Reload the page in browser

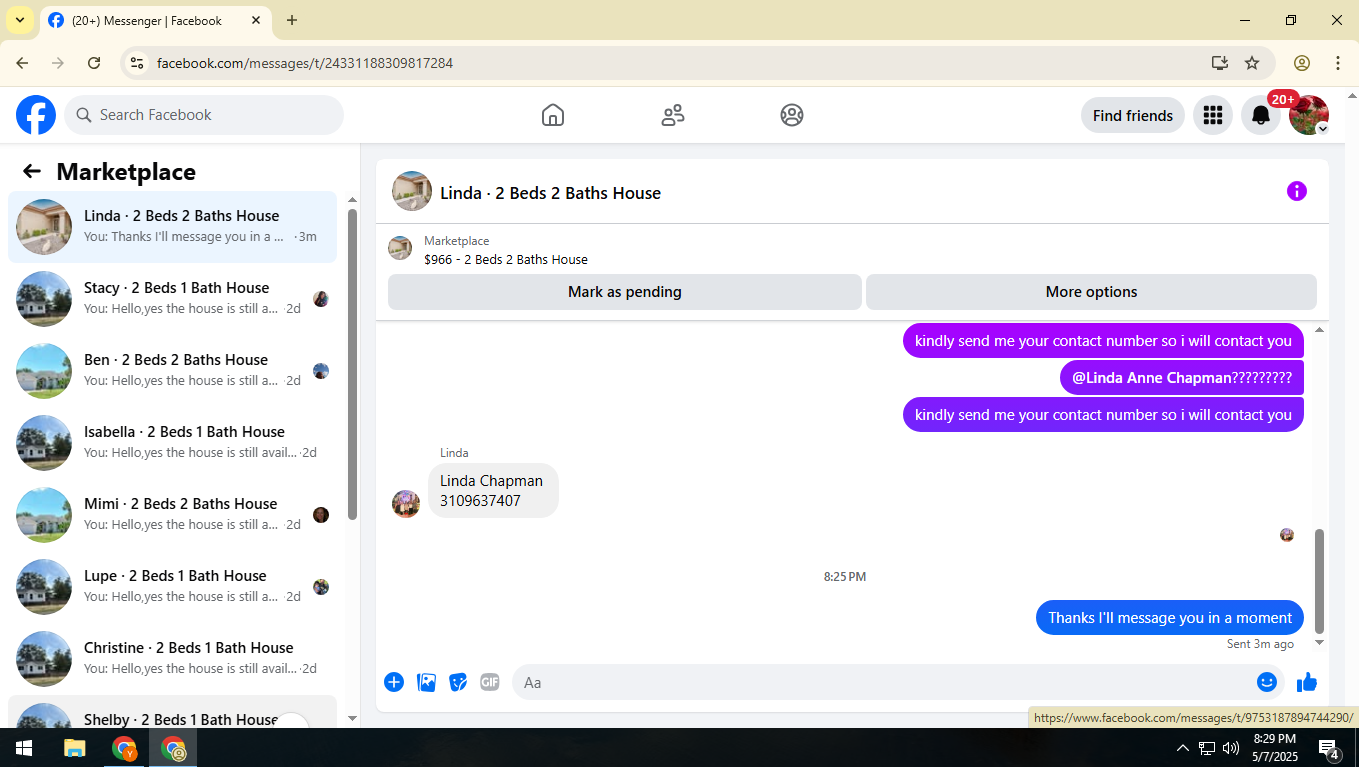[x=94, y=63]
